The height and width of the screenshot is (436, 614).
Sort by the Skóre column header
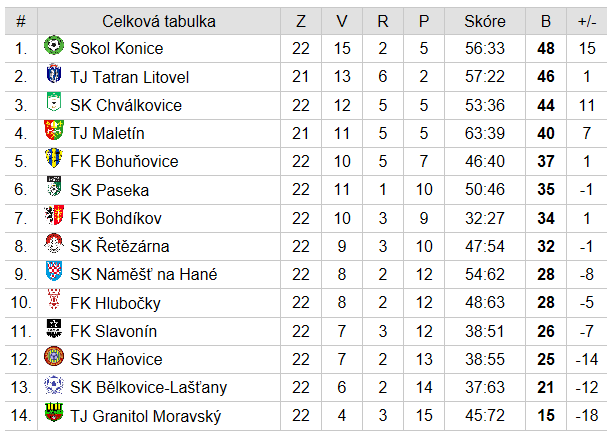(x=485, y=21)
